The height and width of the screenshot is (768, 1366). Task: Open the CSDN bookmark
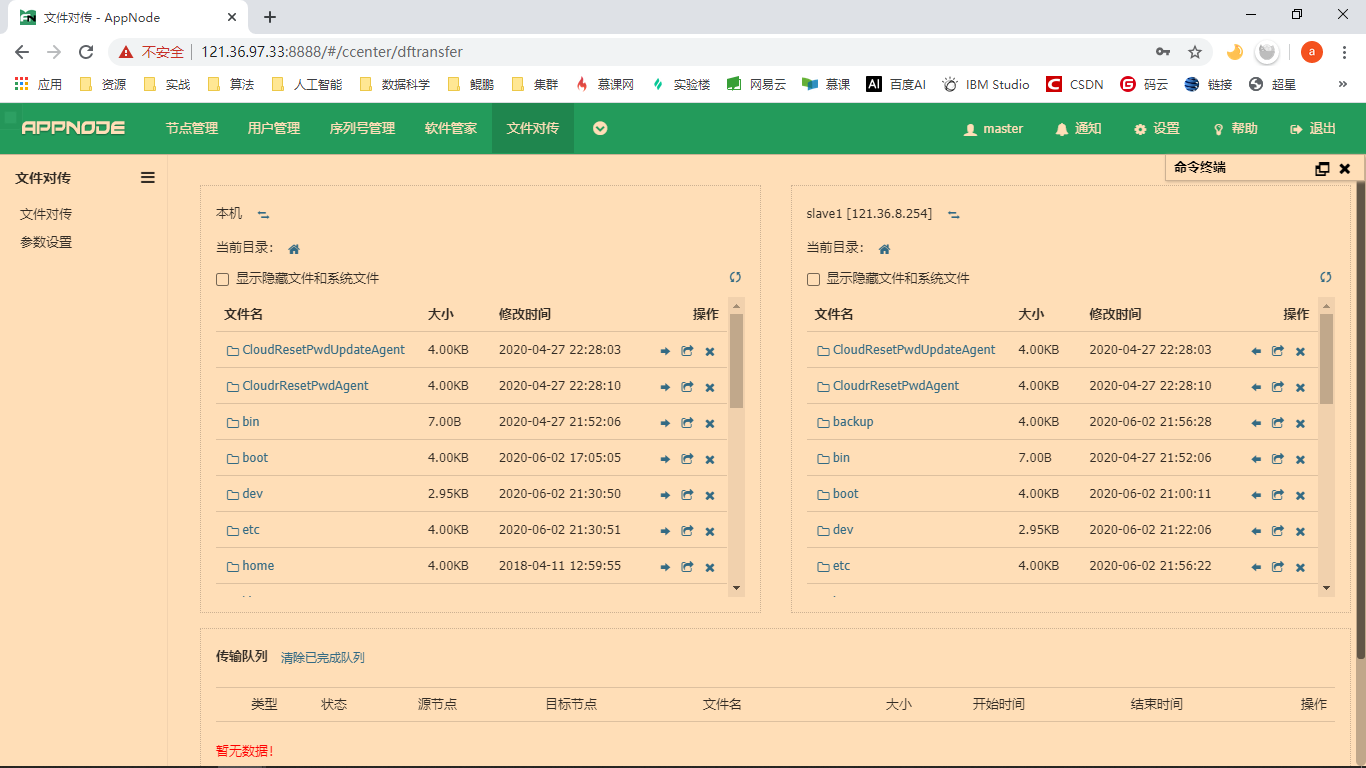(1075, 85)
